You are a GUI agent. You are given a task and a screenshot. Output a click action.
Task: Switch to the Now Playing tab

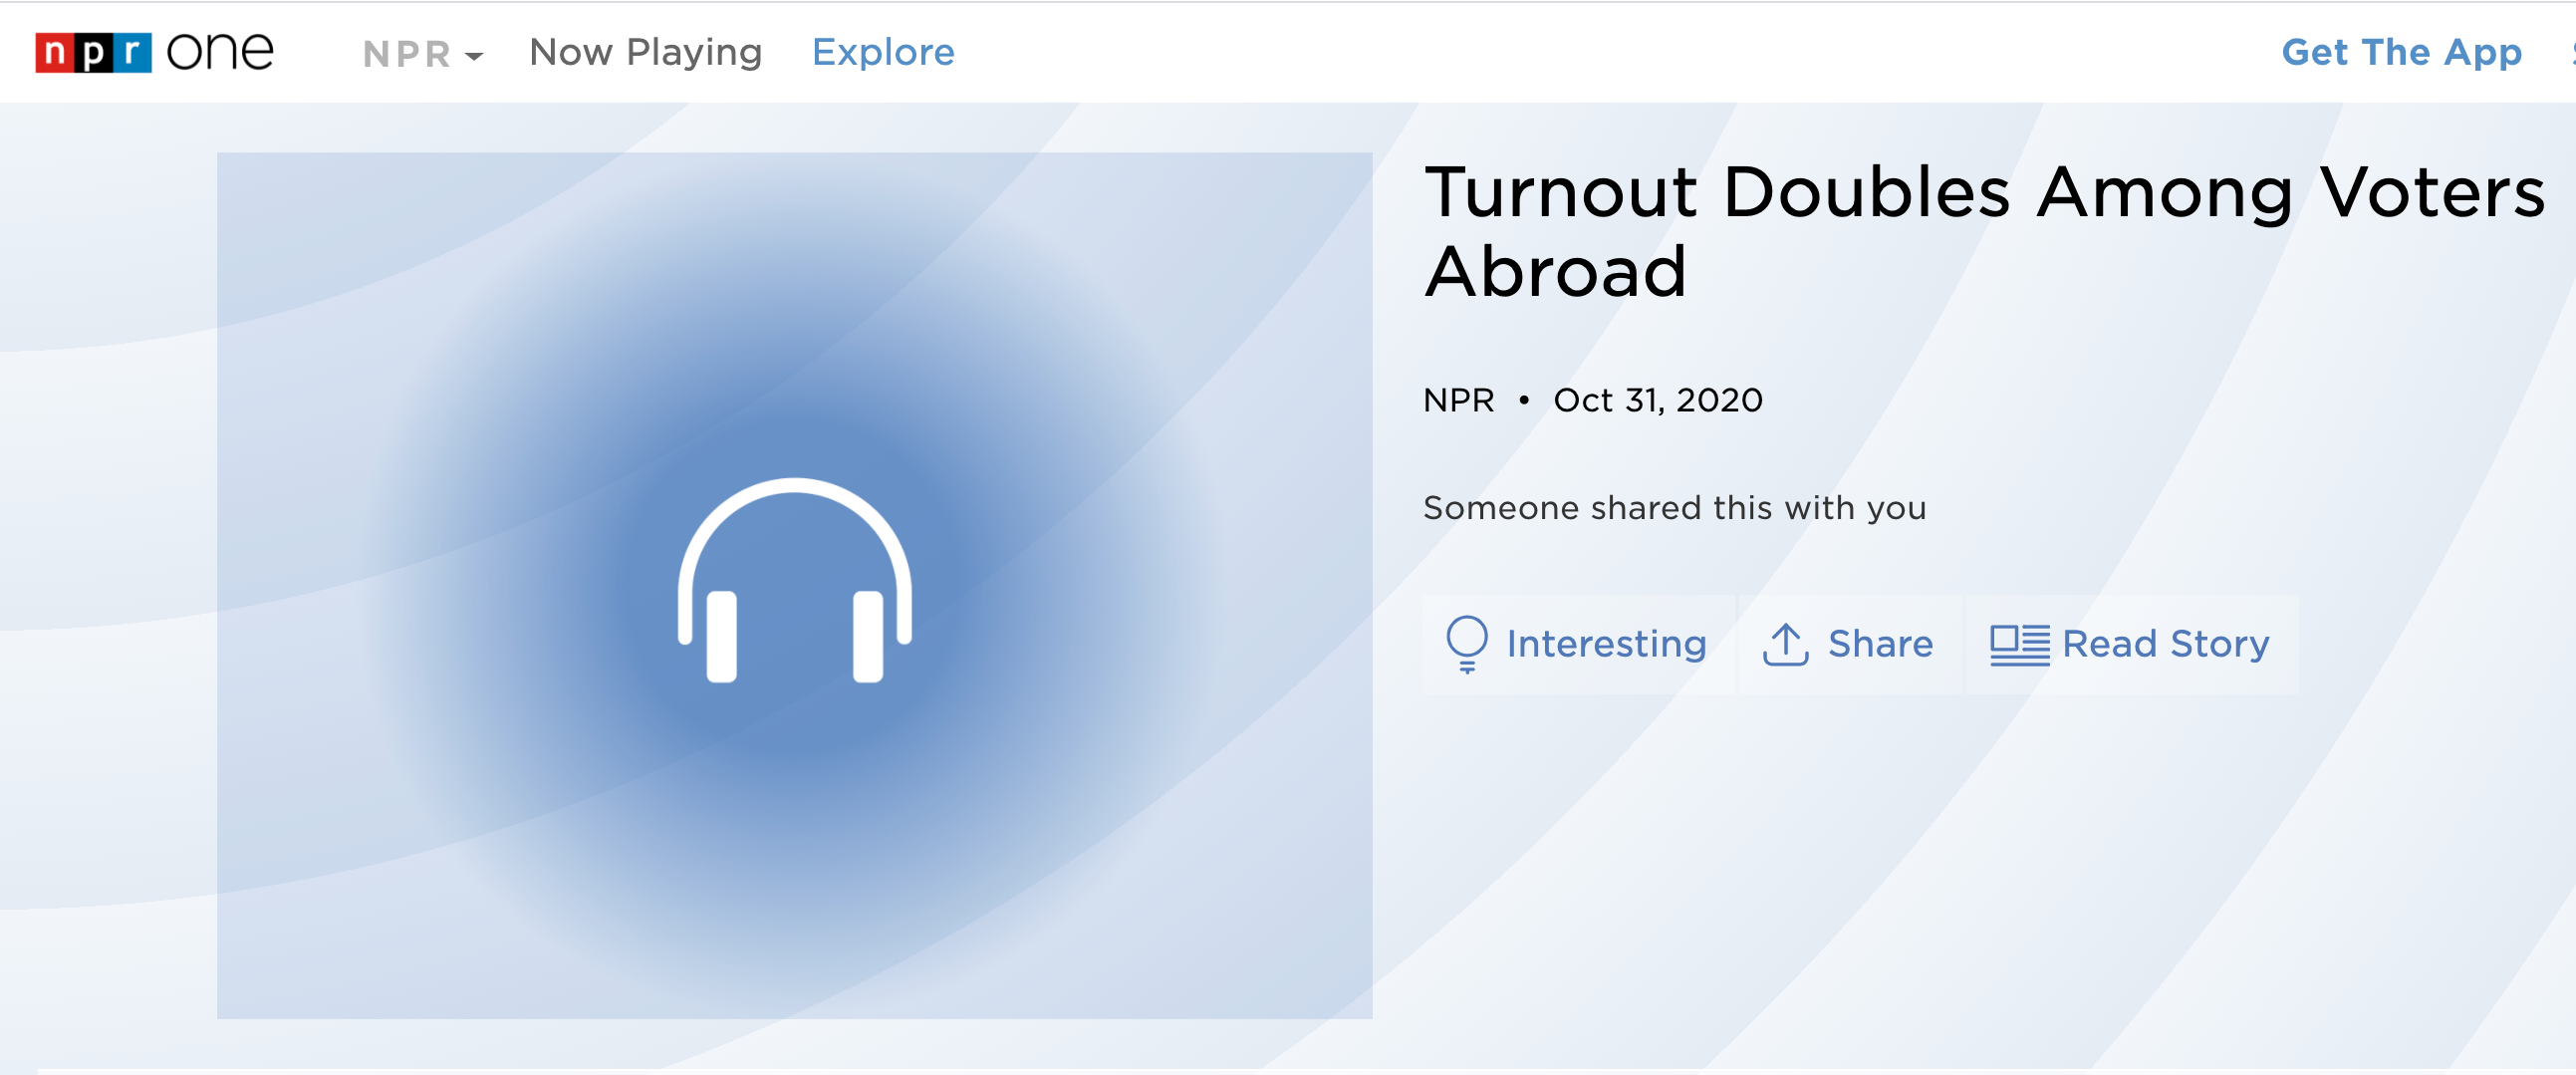click(x=645, y=52)
